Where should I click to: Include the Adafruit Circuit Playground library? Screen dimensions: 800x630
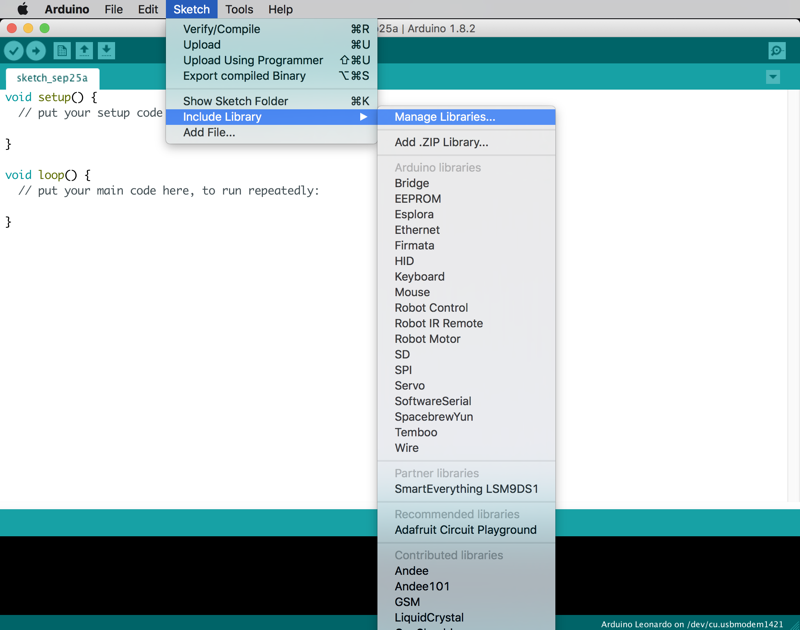tap(466, 530)
